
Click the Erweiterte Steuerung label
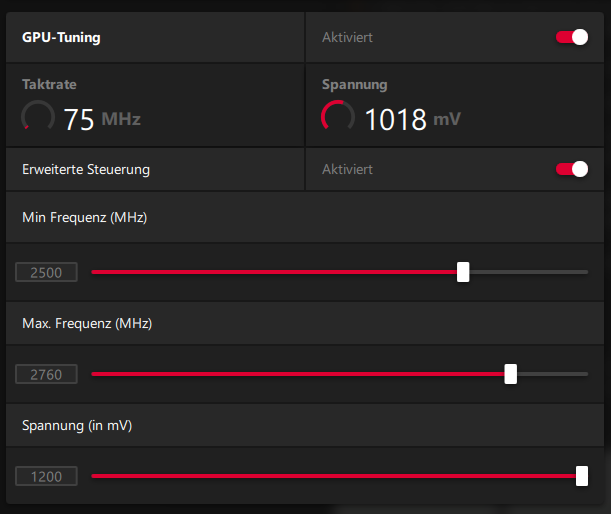point(86,169)
